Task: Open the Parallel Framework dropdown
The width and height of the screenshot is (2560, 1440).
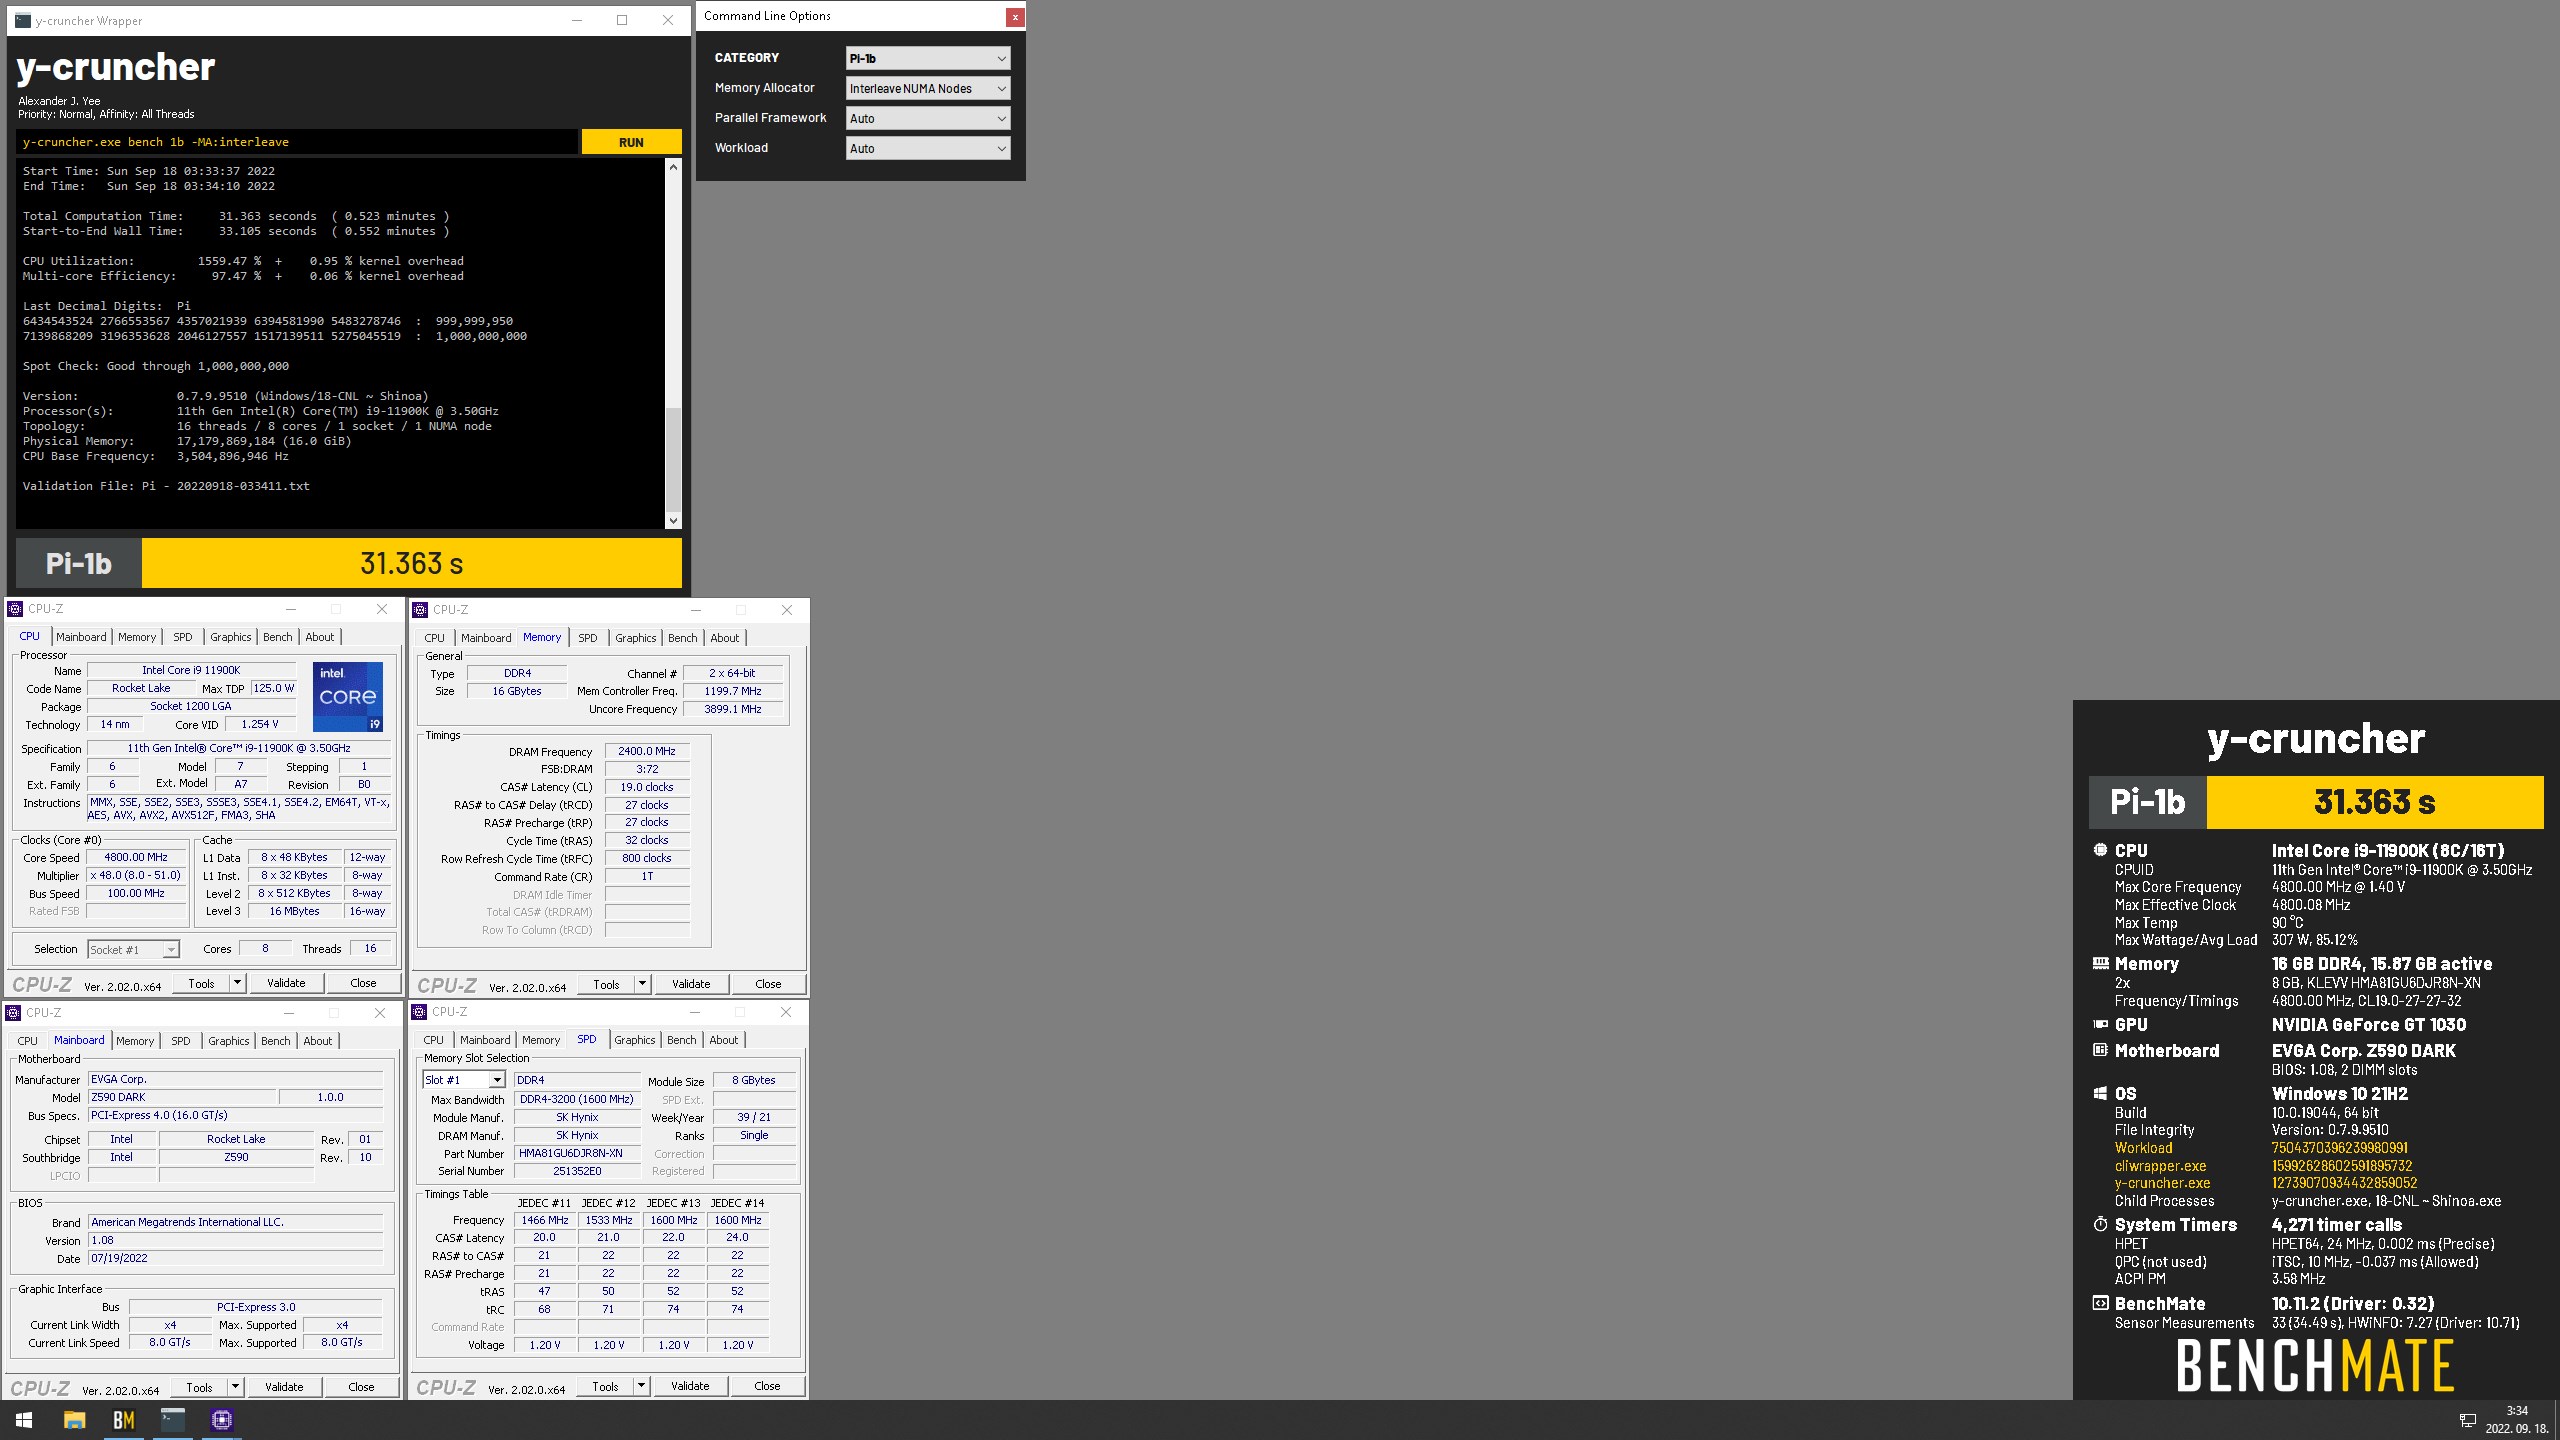Action: pyautogui.click(x=927, y=118)
